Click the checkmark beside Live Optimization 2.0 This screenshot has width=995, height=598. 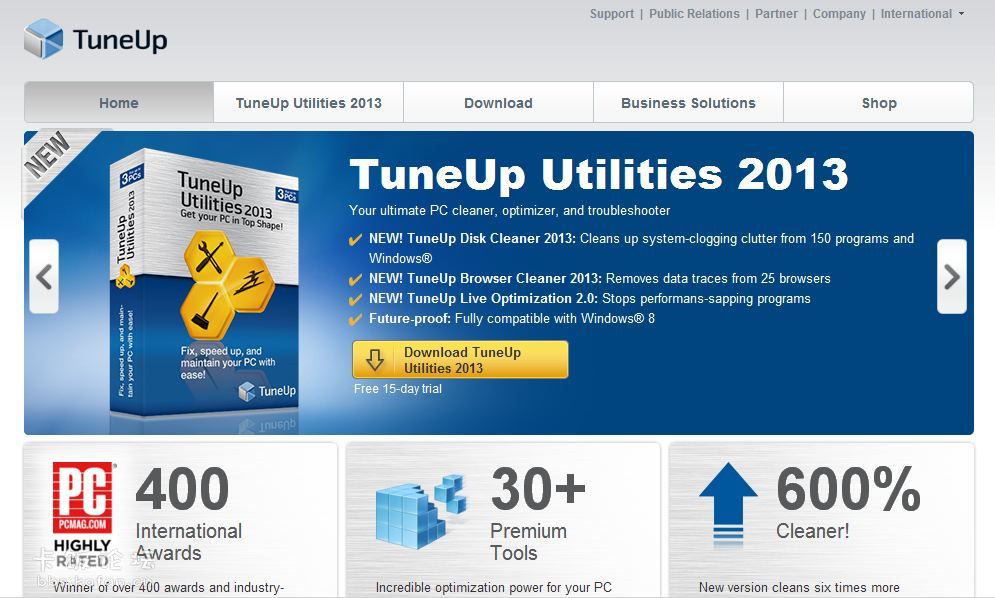(355, 299)
